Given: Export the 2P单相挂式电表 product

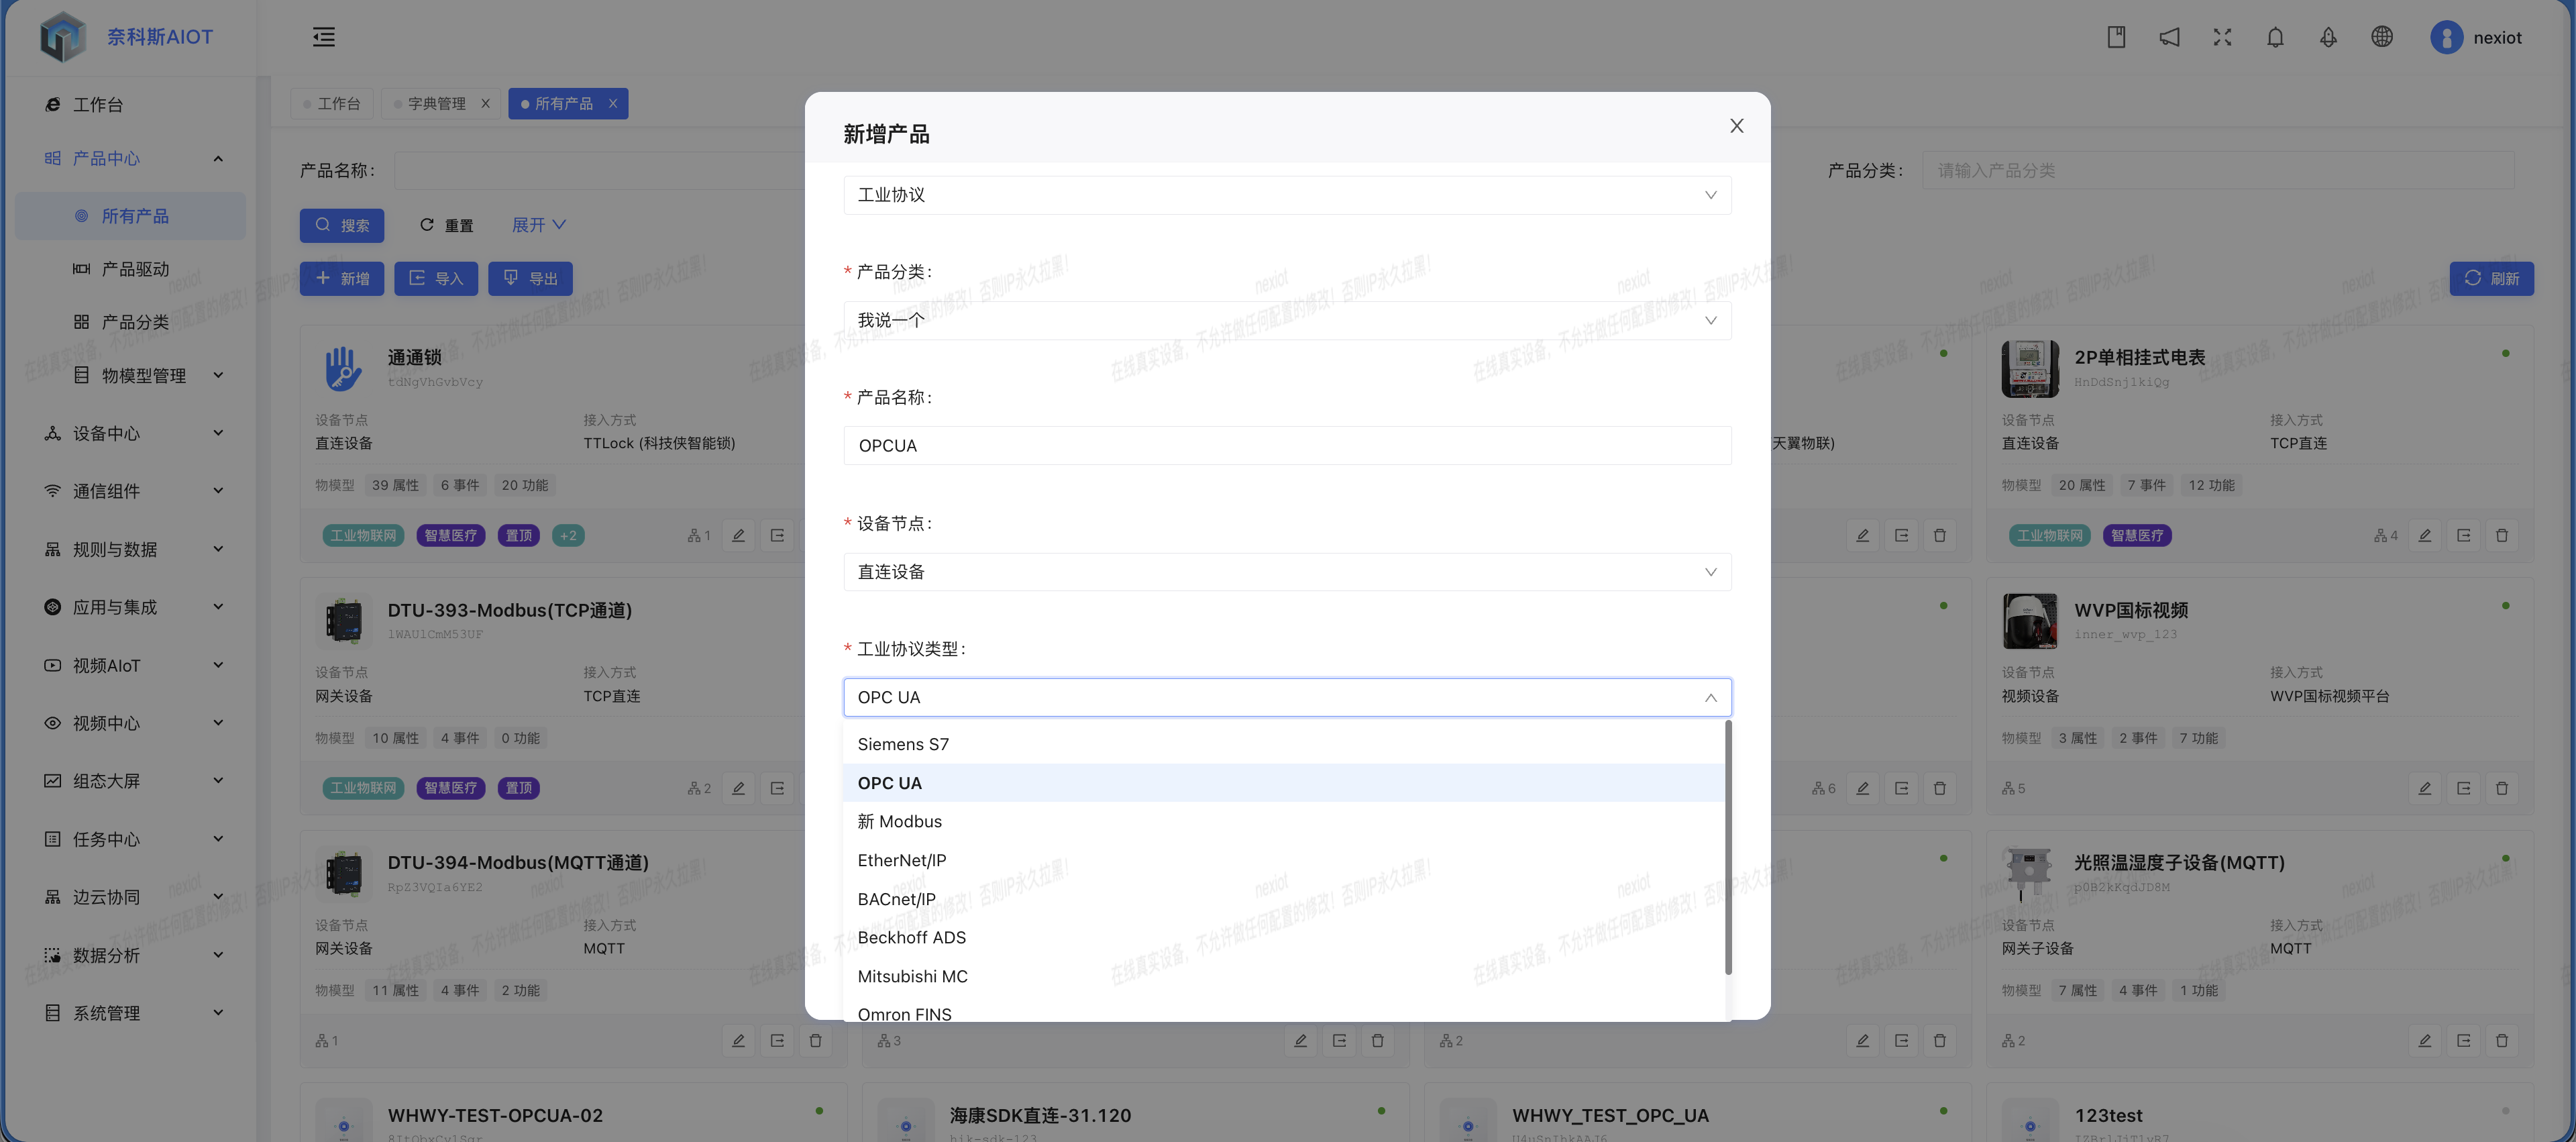Looking at the screenshot, I should [x=2463, y=535].
